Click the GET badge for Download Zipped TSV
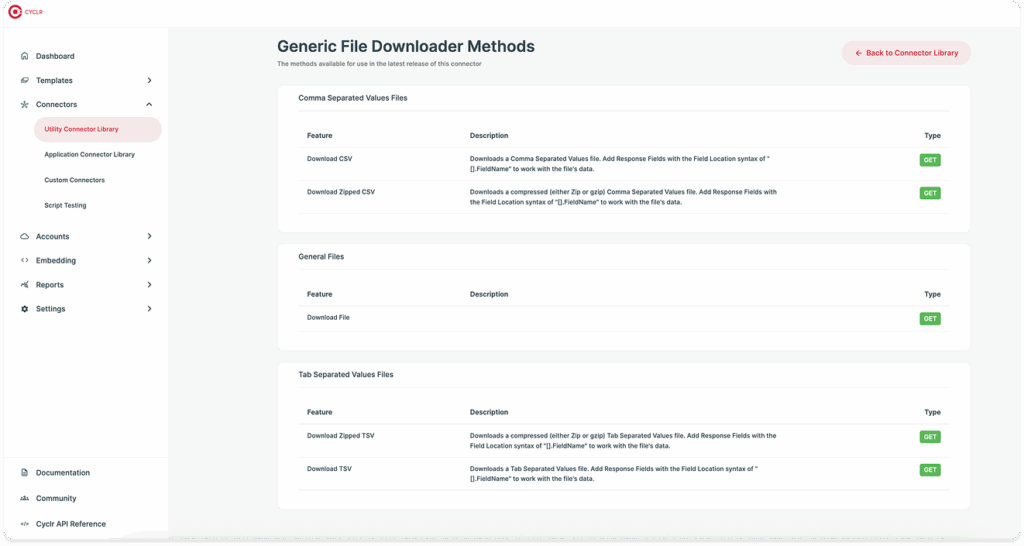 coord(930,437)
